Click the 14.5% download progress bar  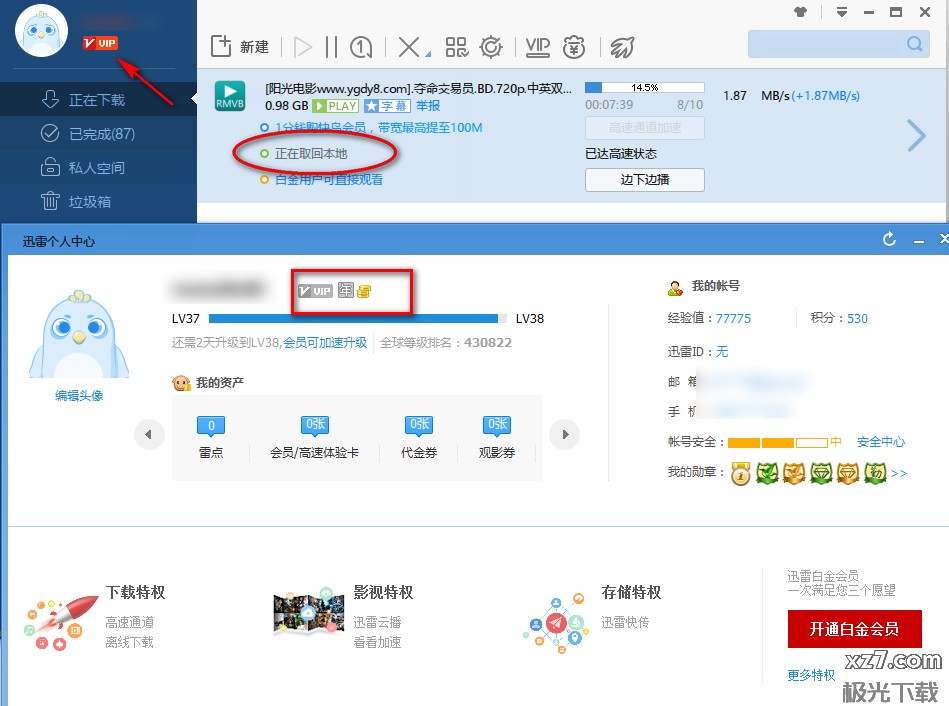coord(645,87)
